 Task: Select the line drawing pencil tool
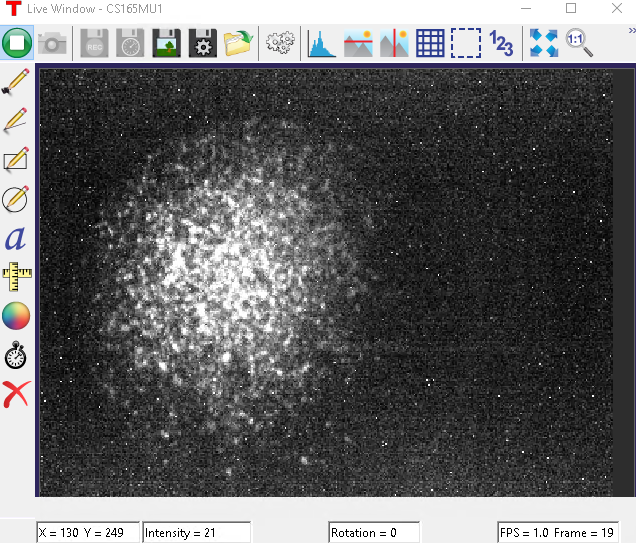(x=16, y=120)
